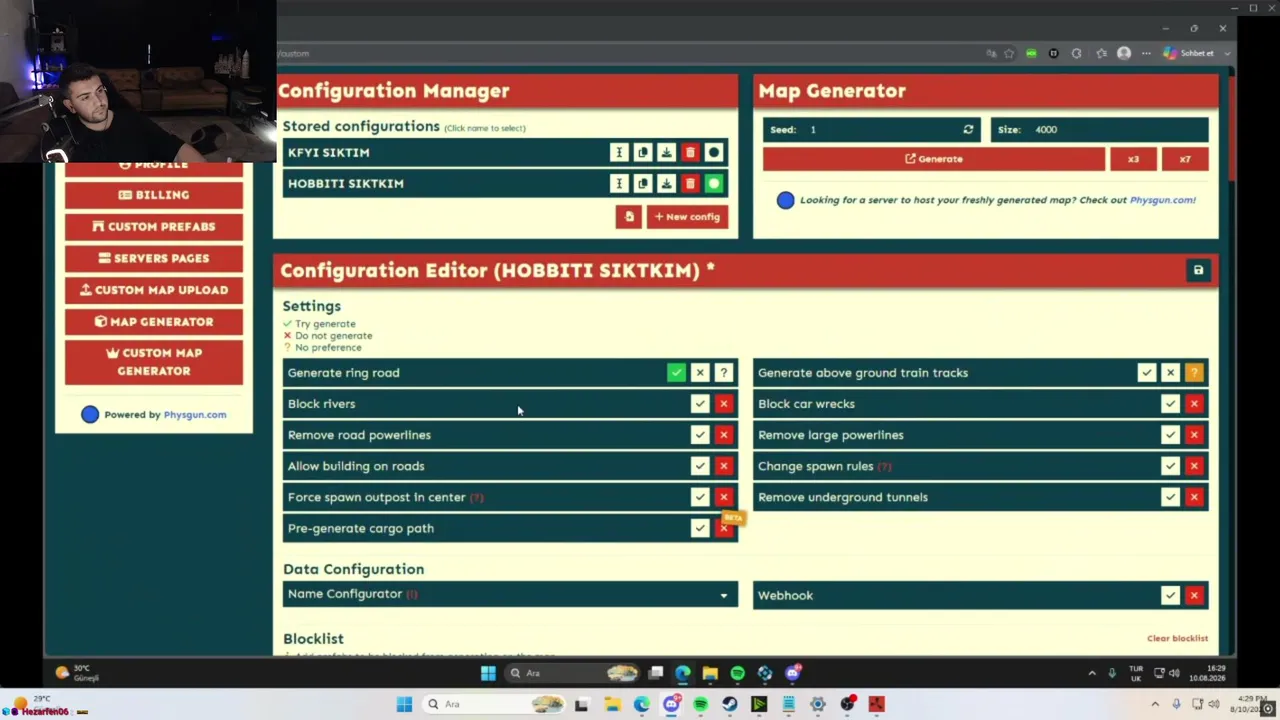Expand the Name Configurator dropdown
The height and width of the screenshot is (720, 1280).
tap(510, 595)
